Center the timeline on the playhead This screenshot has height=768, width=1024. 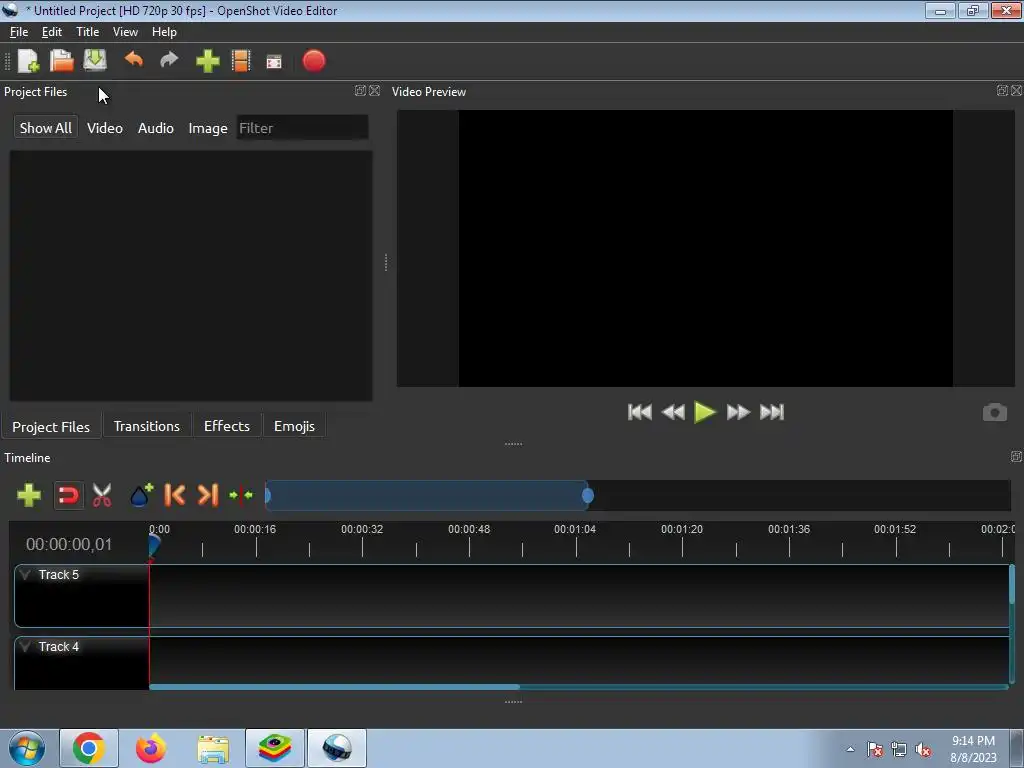point(241,495)
